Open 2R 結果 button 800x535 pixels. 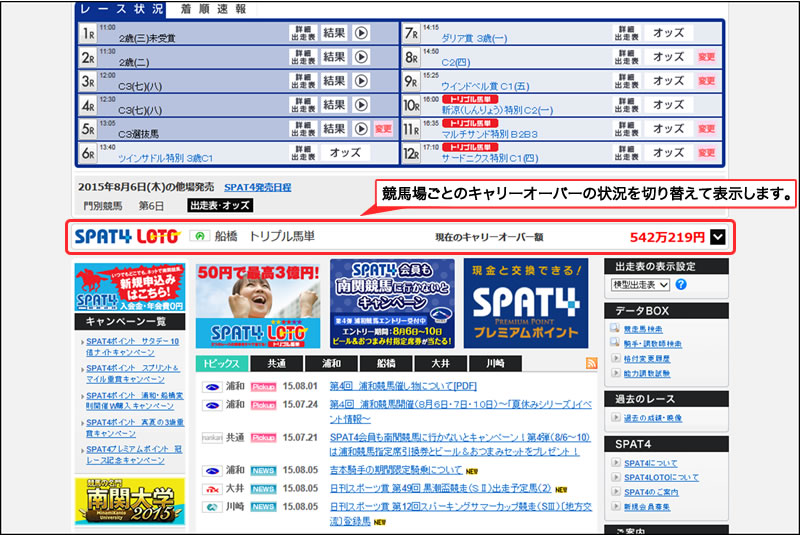[334, 57]
